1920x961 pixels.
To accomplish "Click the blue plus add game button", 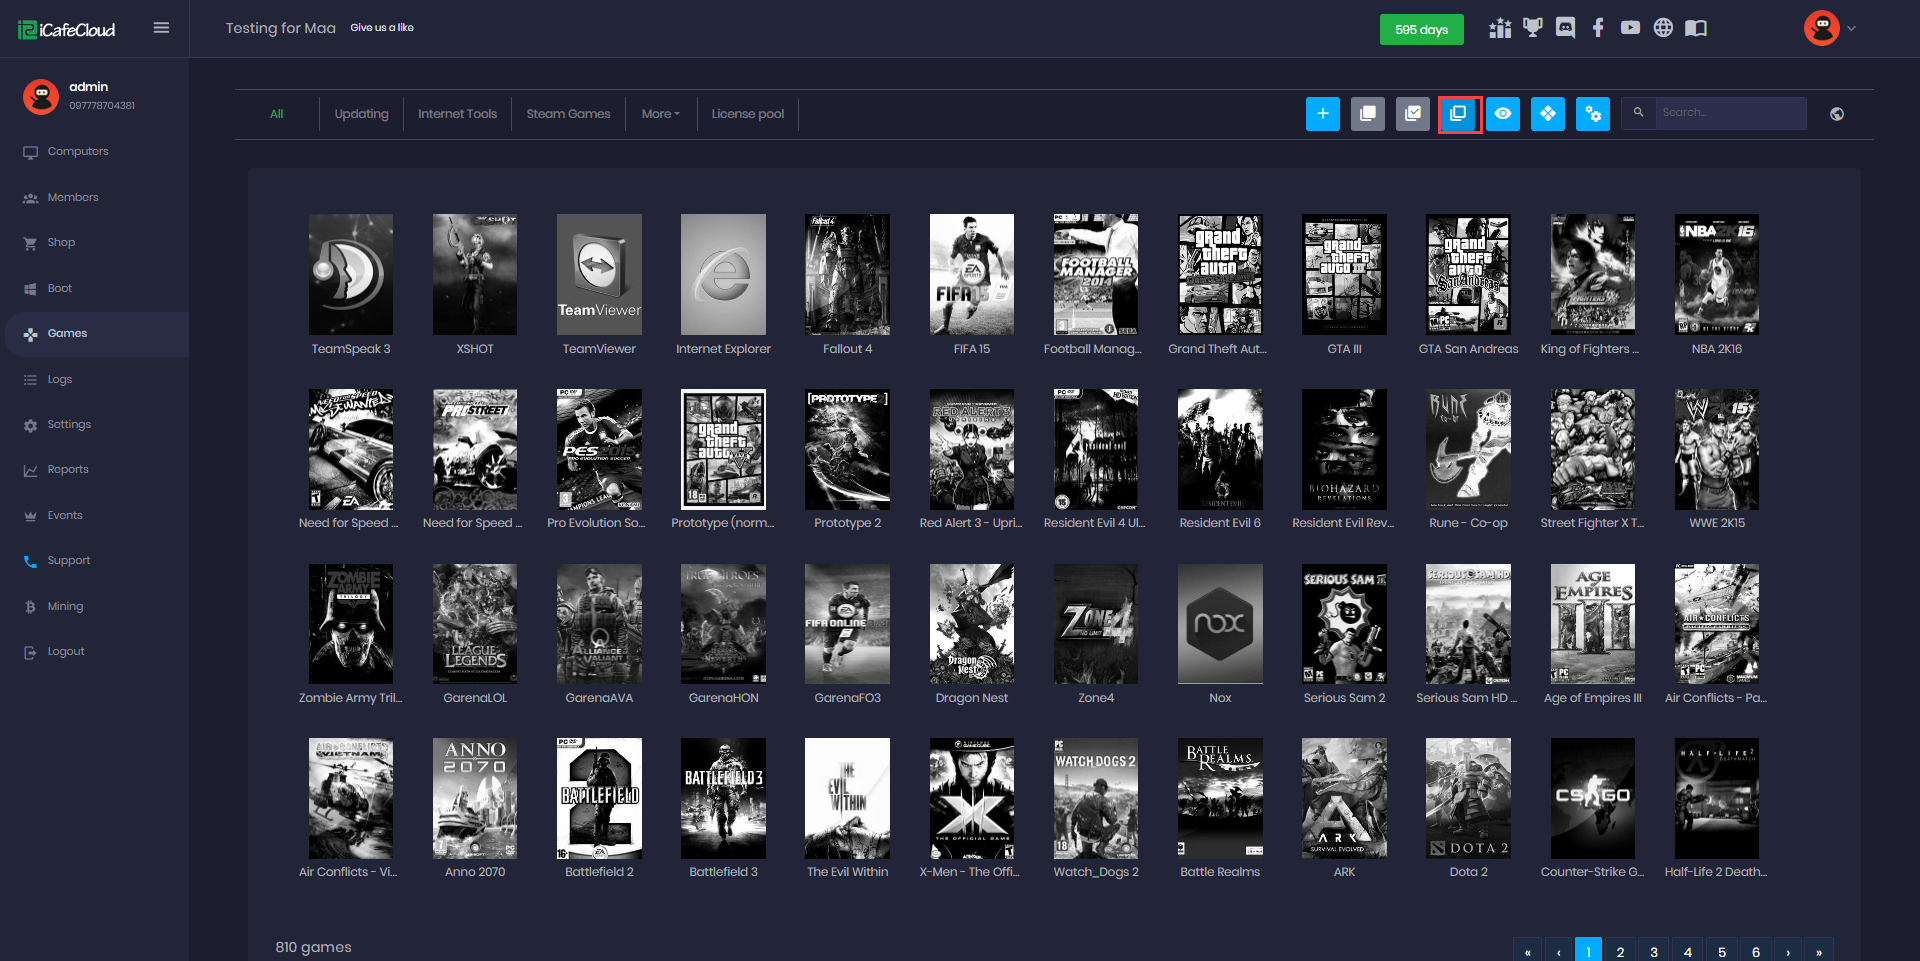I will click(x=1322, y=114).
